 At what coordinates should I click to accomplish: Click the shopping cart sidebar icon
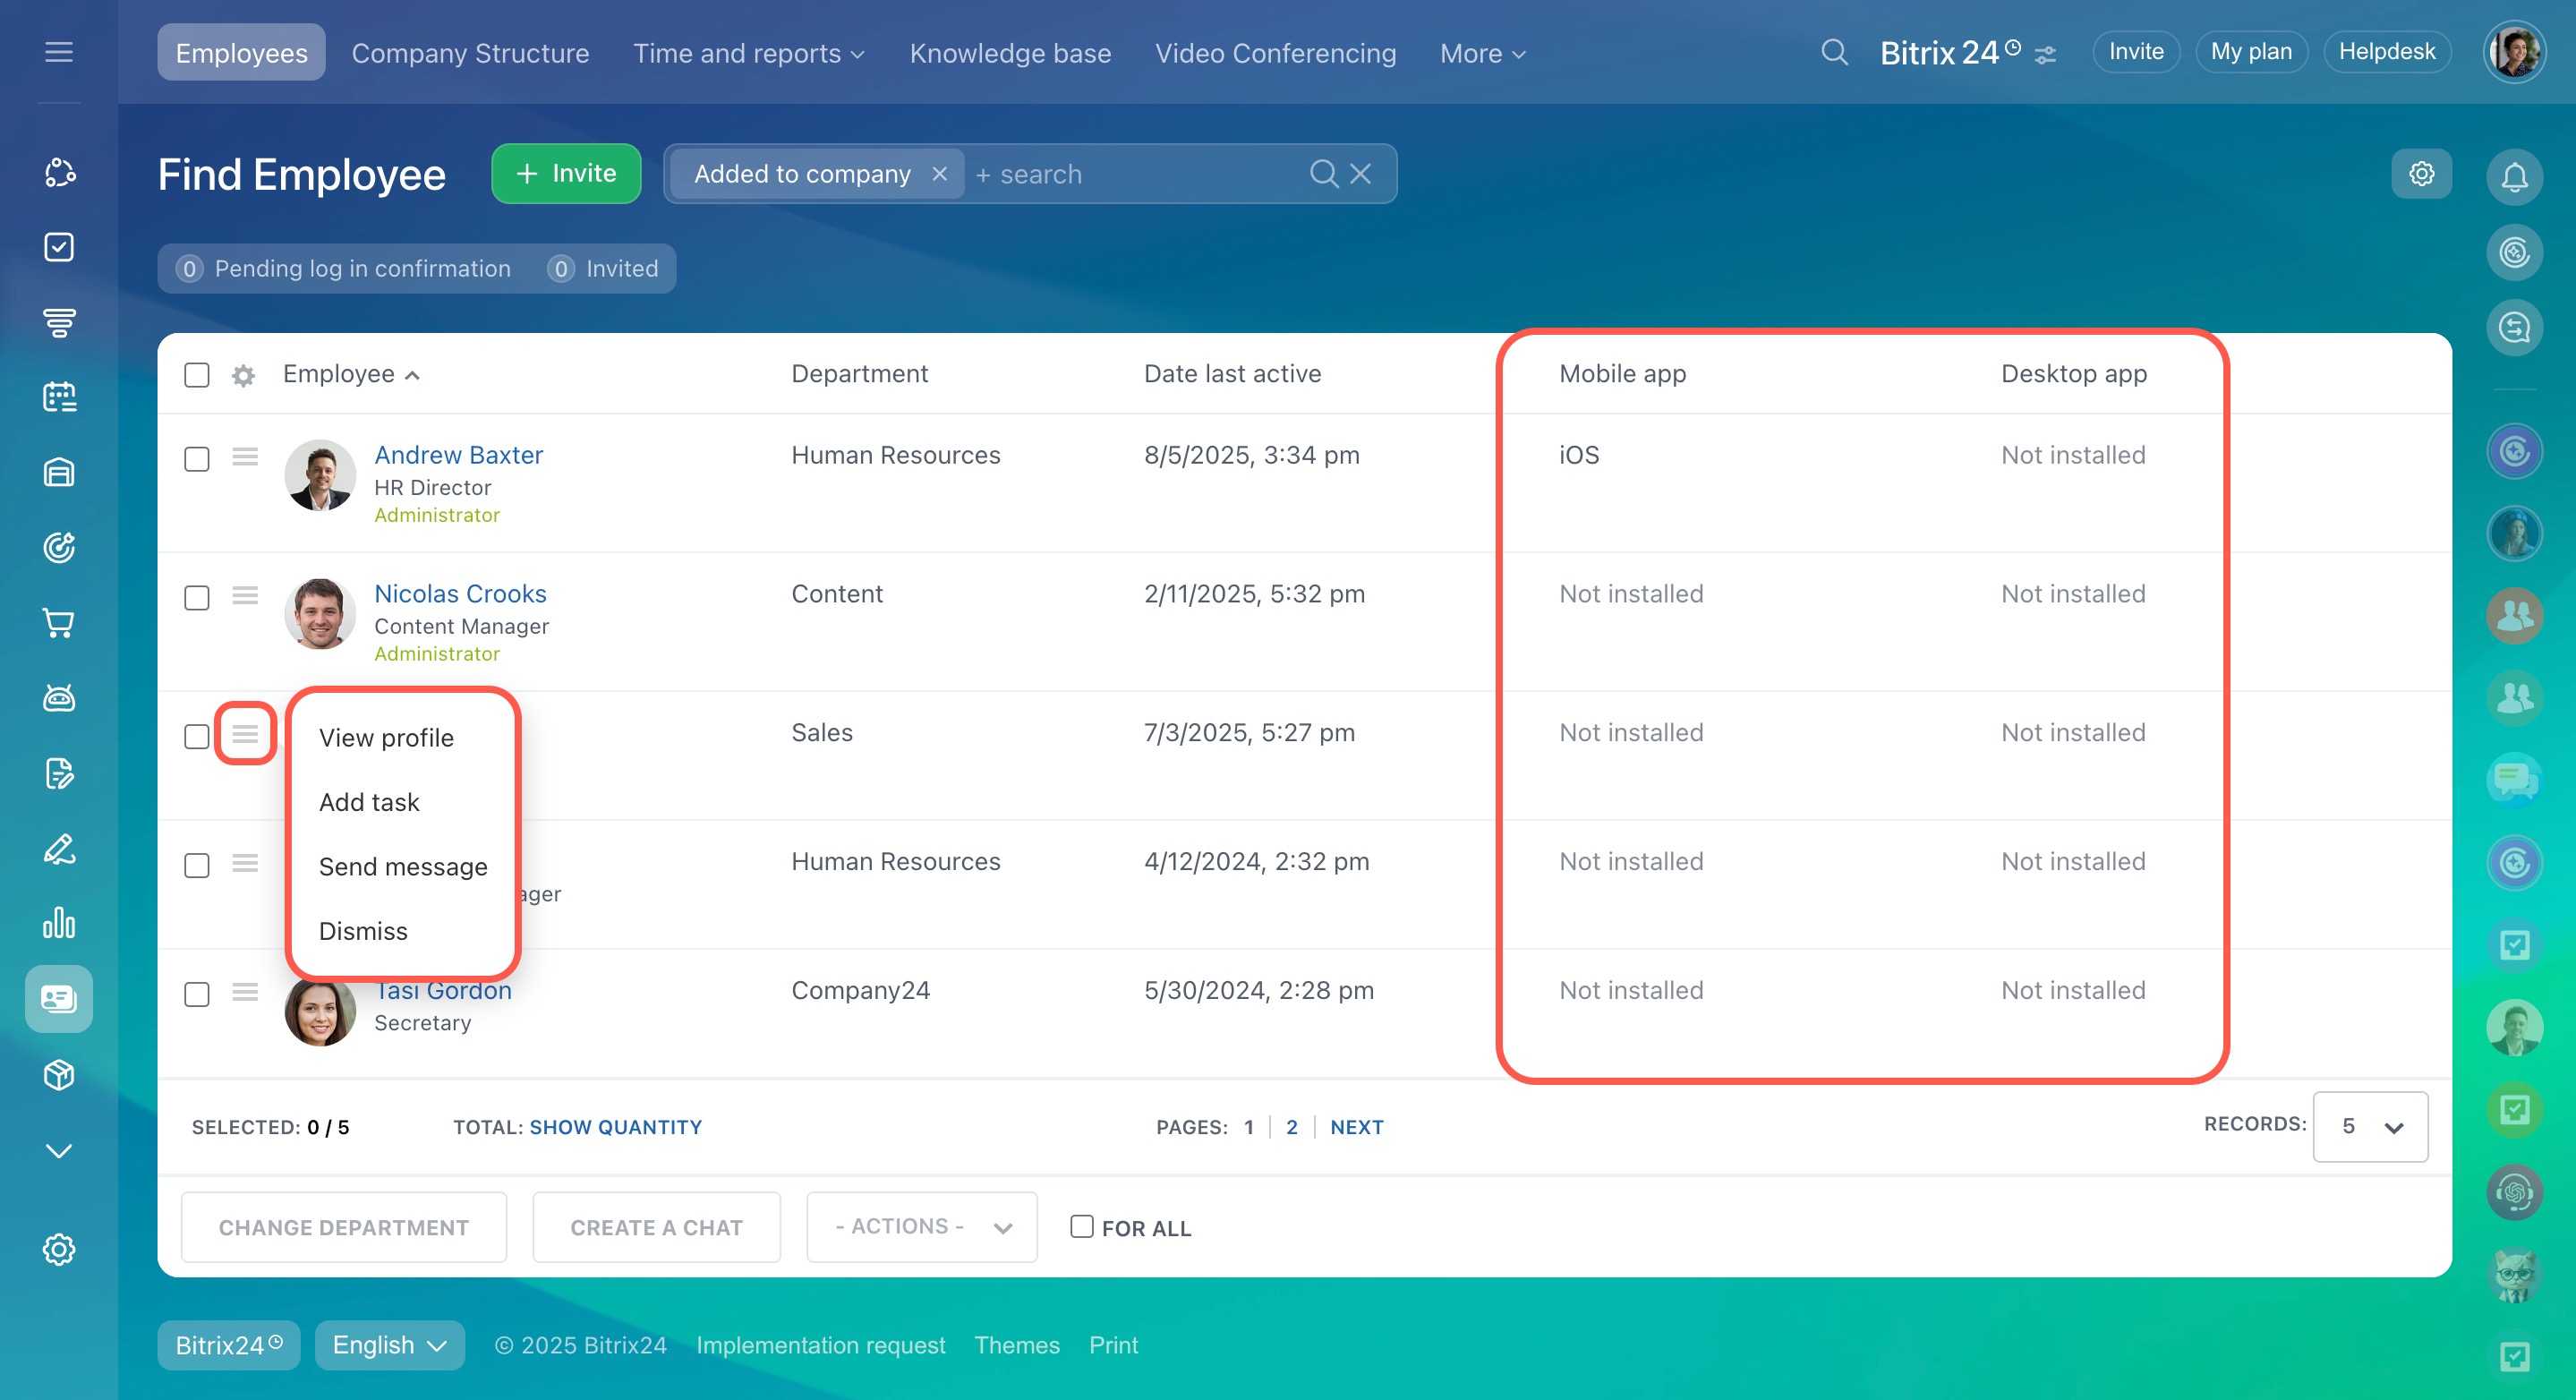click(x=59, y=623)
